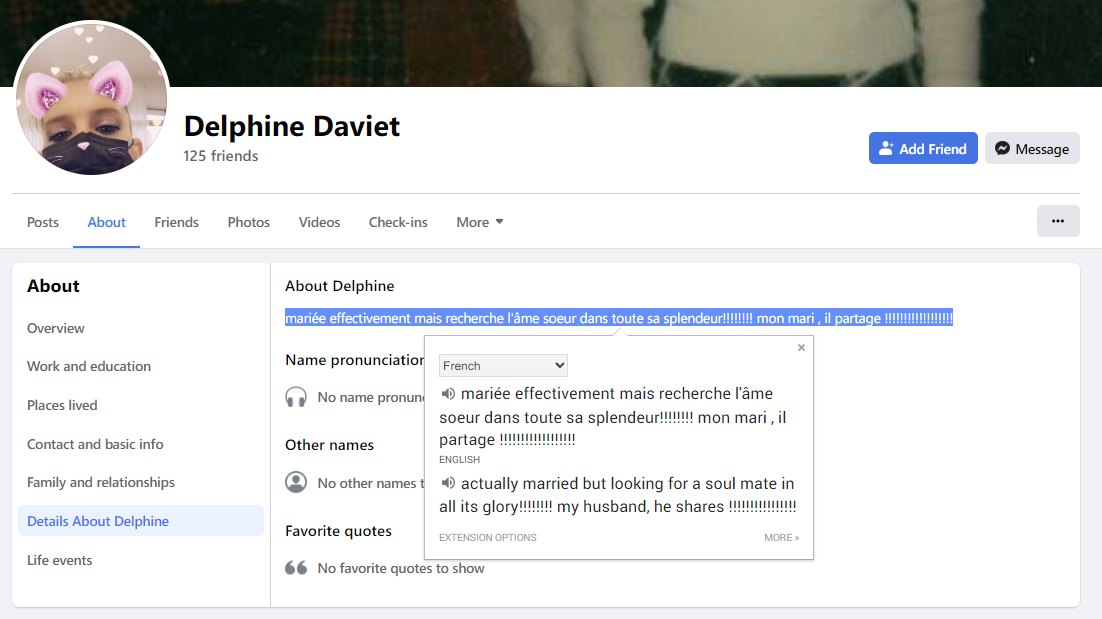Select the About tab

tap(106, 222)
